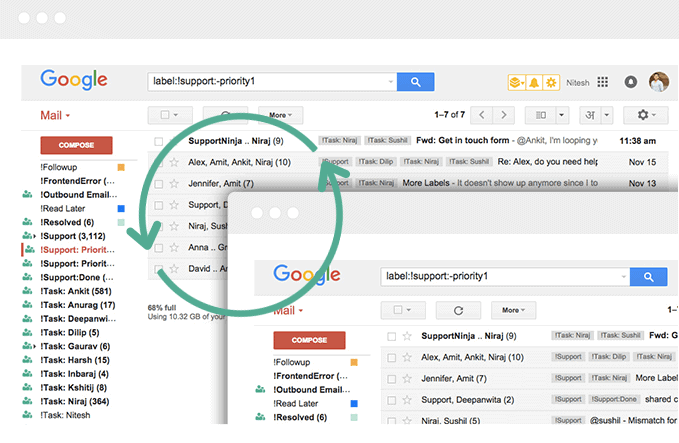Star the Support, Deepanwita thread in front window
This screenshot has width=679, height=443.
407,400
